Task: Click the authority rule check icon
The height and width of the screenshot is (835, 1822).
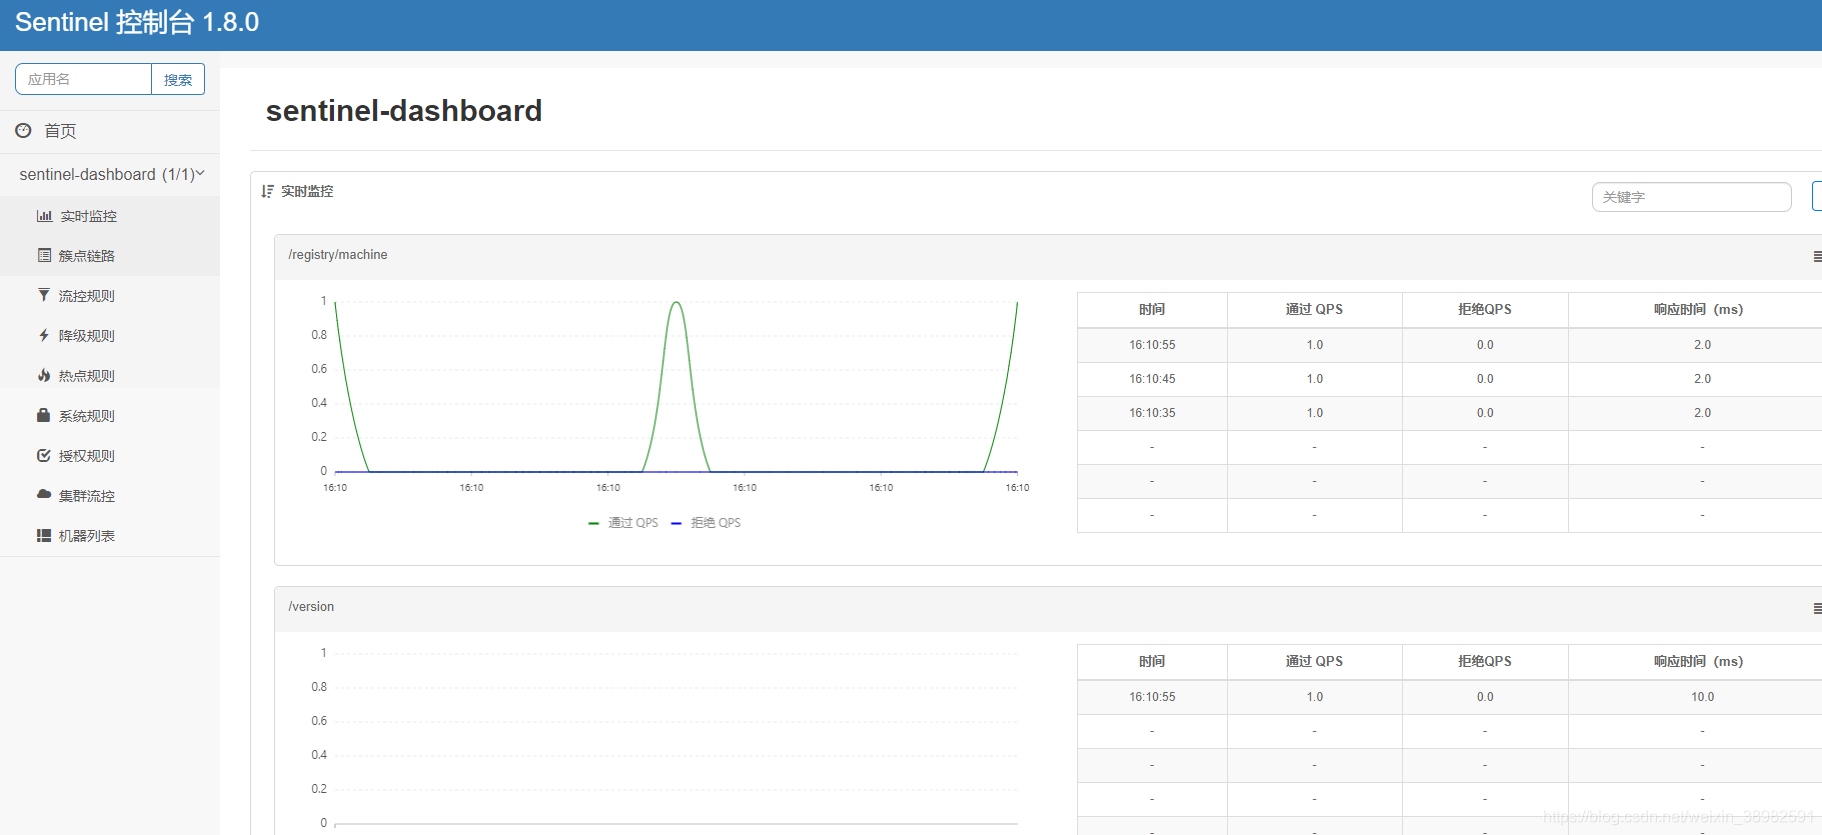Action: 44,455
